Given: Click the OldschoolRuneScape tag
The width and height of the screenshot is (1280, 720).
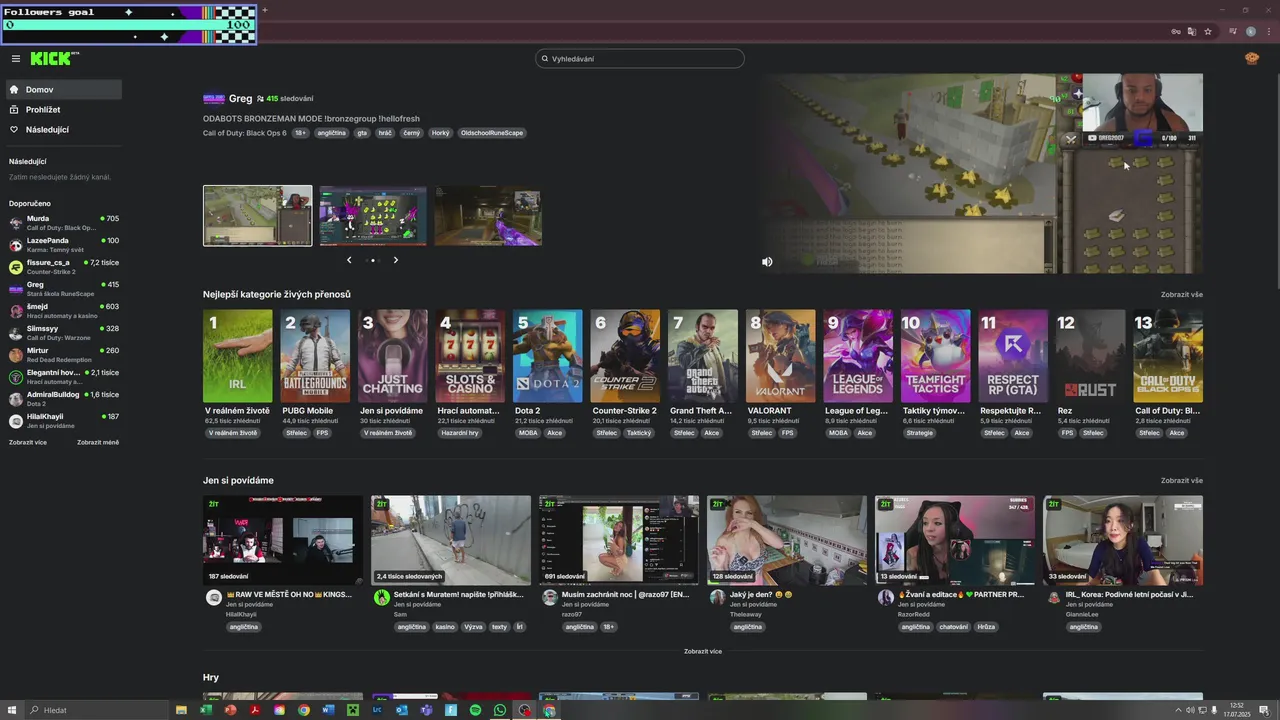Looking at the screenshot, I should (492, 133).
